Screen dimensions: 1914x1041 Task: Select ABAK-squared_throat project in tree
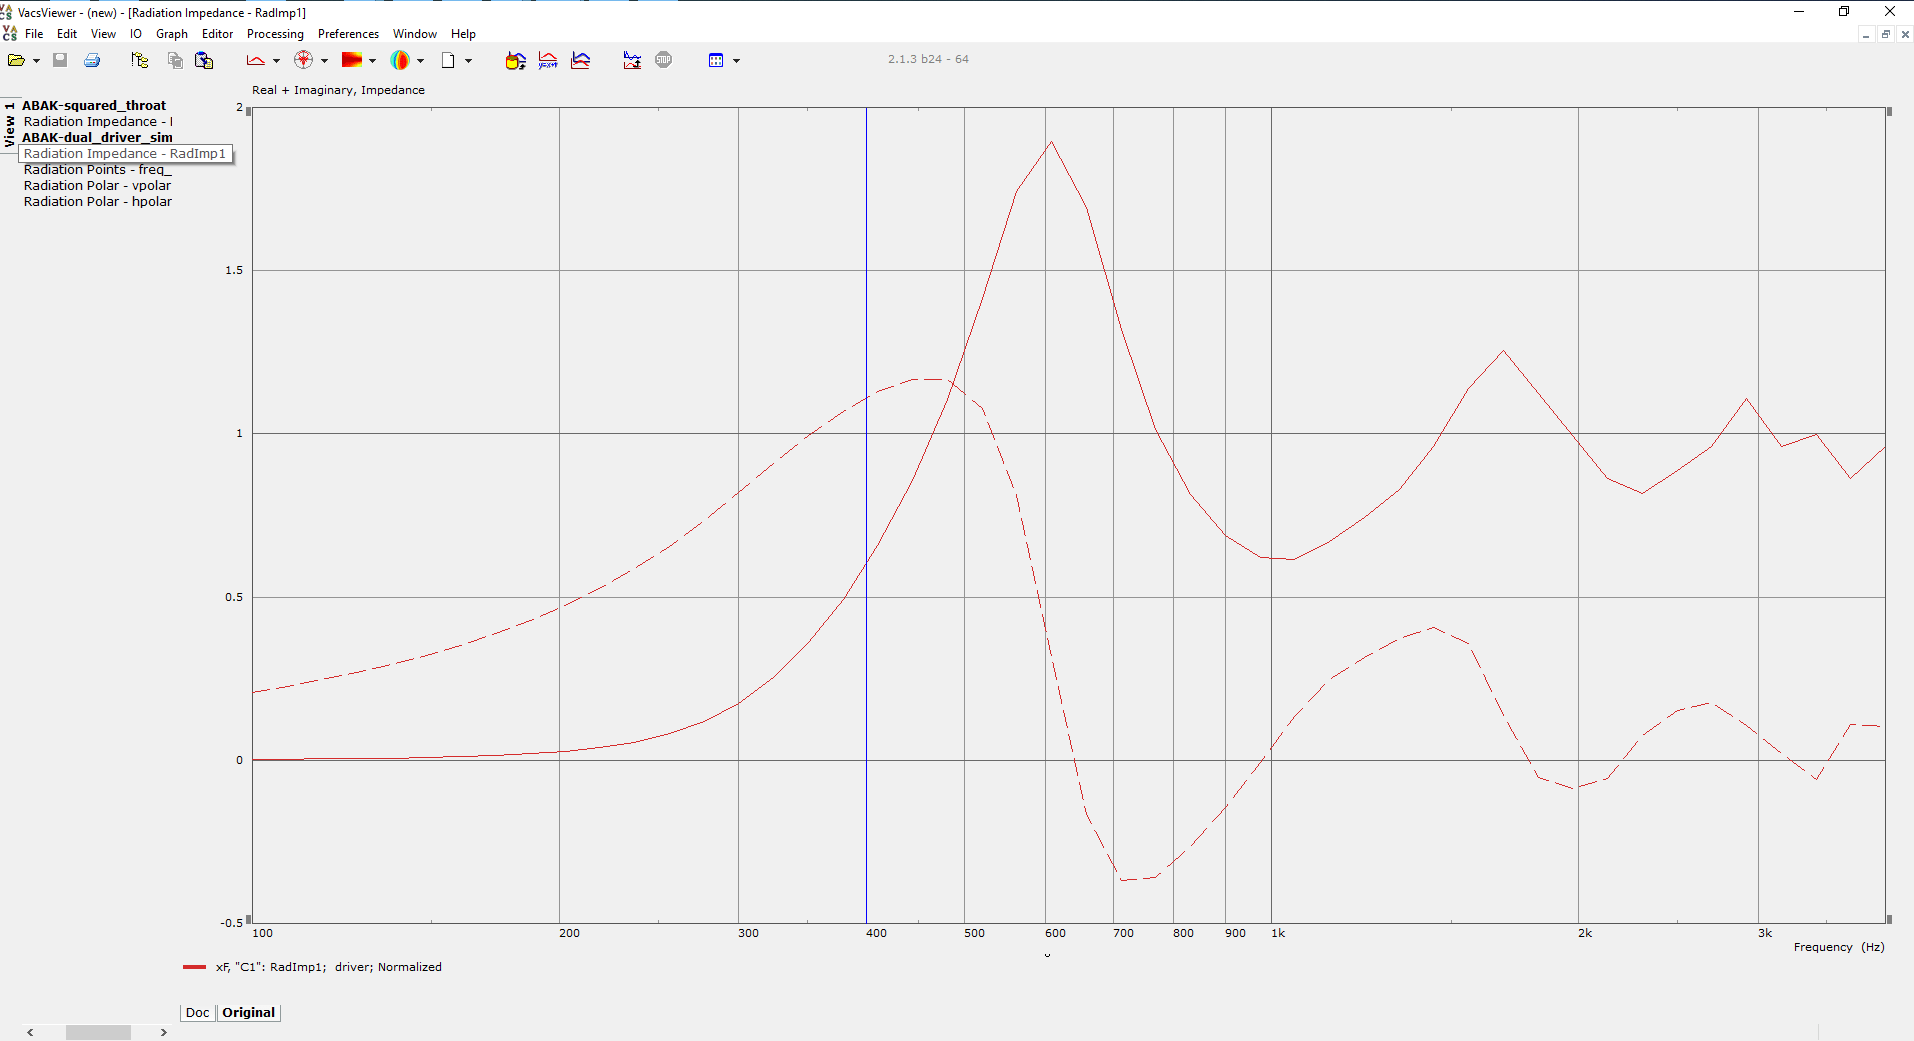coord(94,106)
